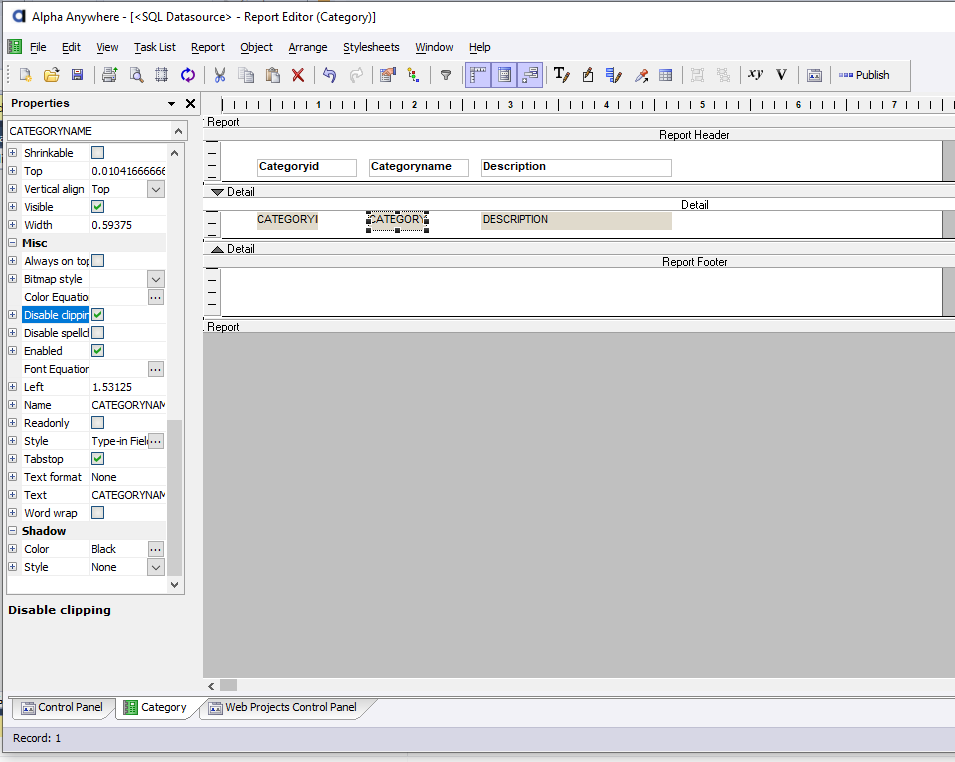Click the V variable toolbar icon
The width and height of the screenshot is (955, 762).
tap(781, 75)
